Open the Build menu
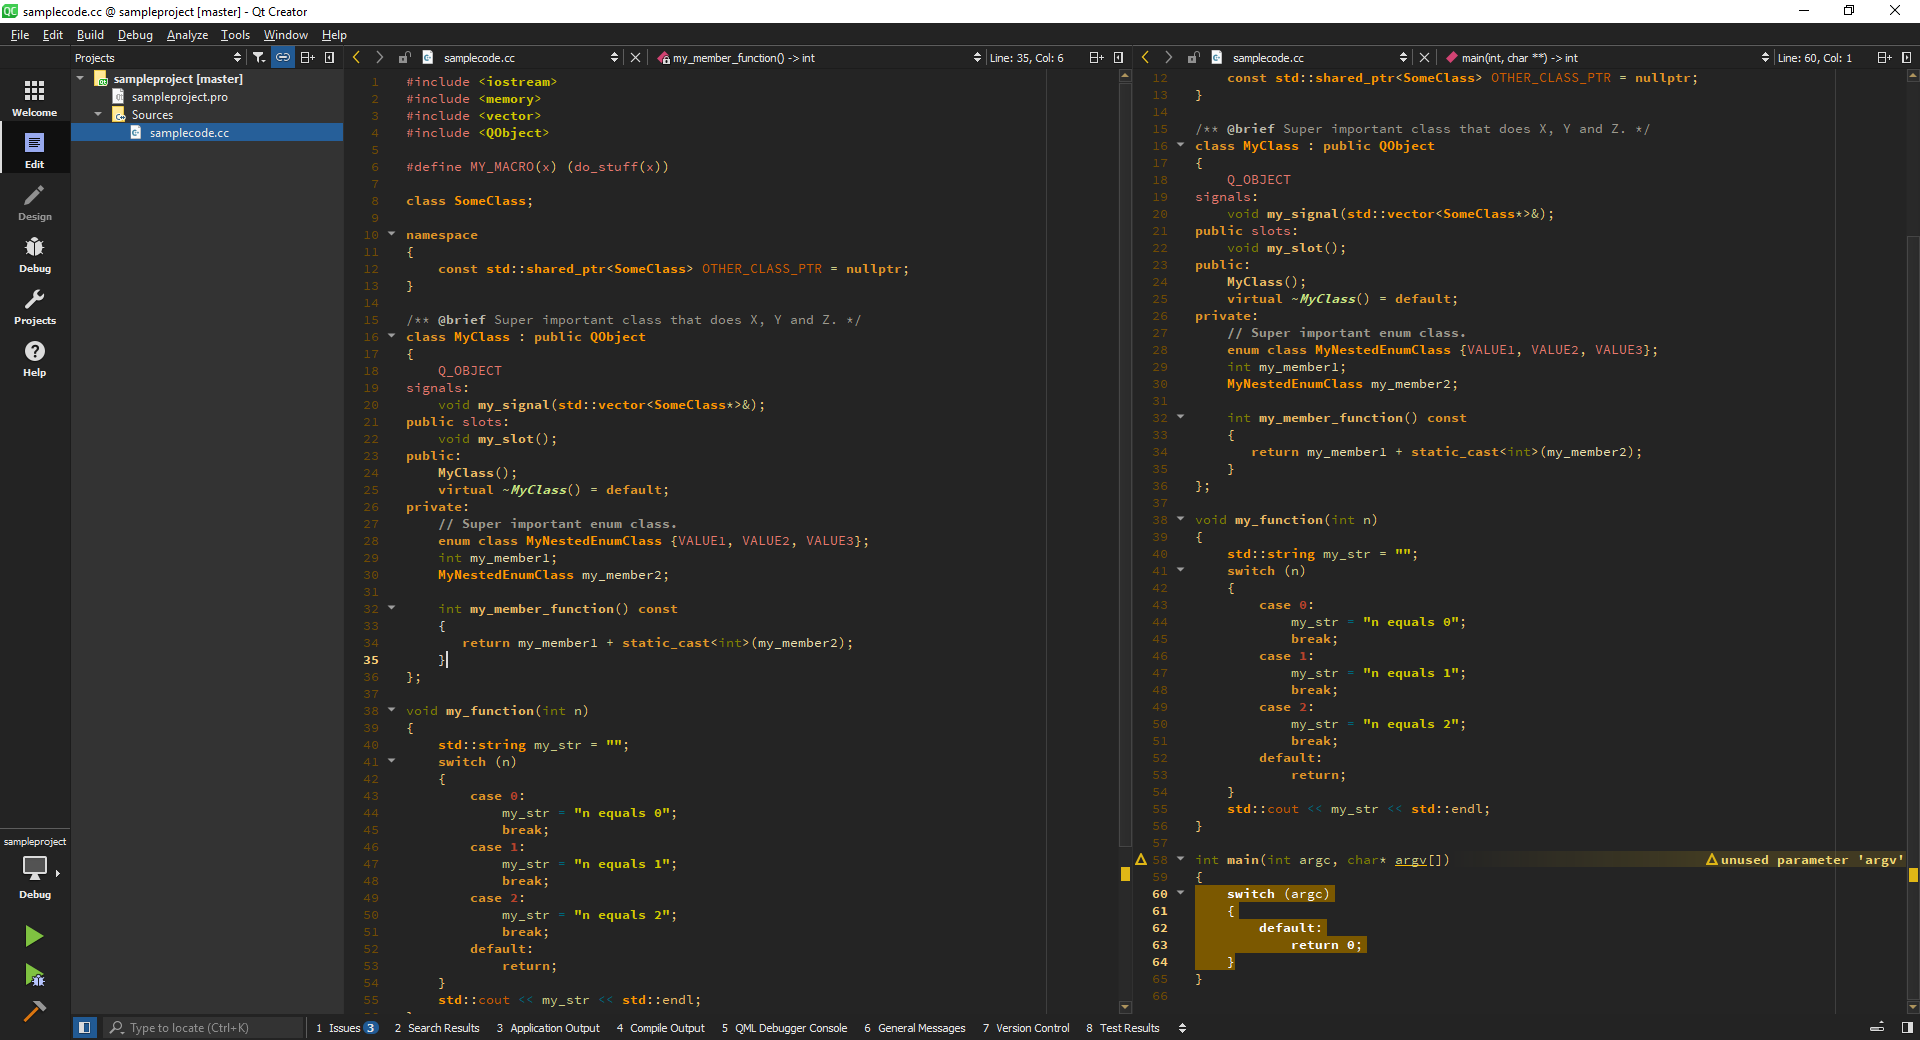The height and width of the screenshot is (1040, 1920). pos(90,35)
